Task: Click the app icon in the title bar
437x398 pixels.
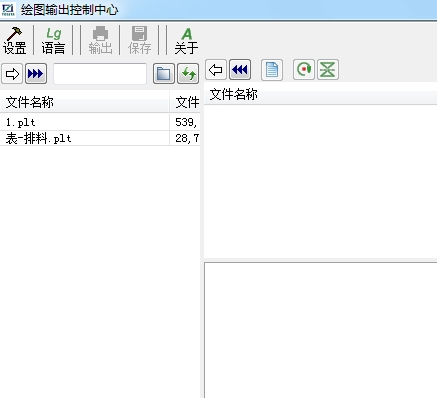Action: (x=8, y=9)
